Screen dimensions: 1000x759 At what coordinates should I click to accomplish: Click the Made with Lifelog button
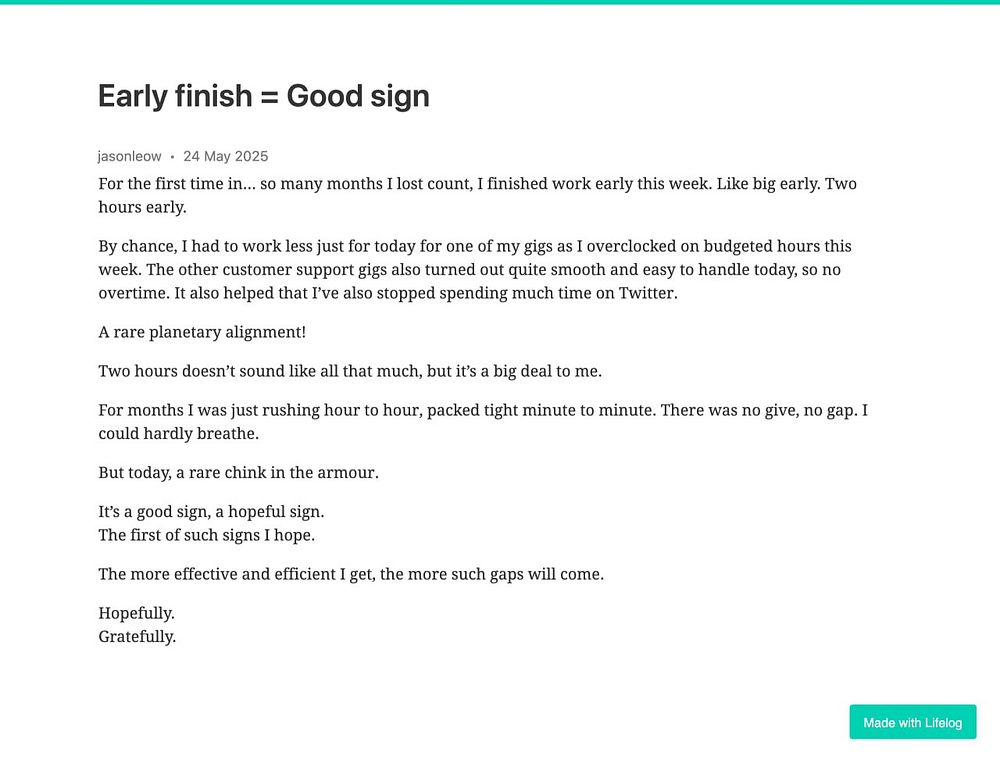[912, 722]
